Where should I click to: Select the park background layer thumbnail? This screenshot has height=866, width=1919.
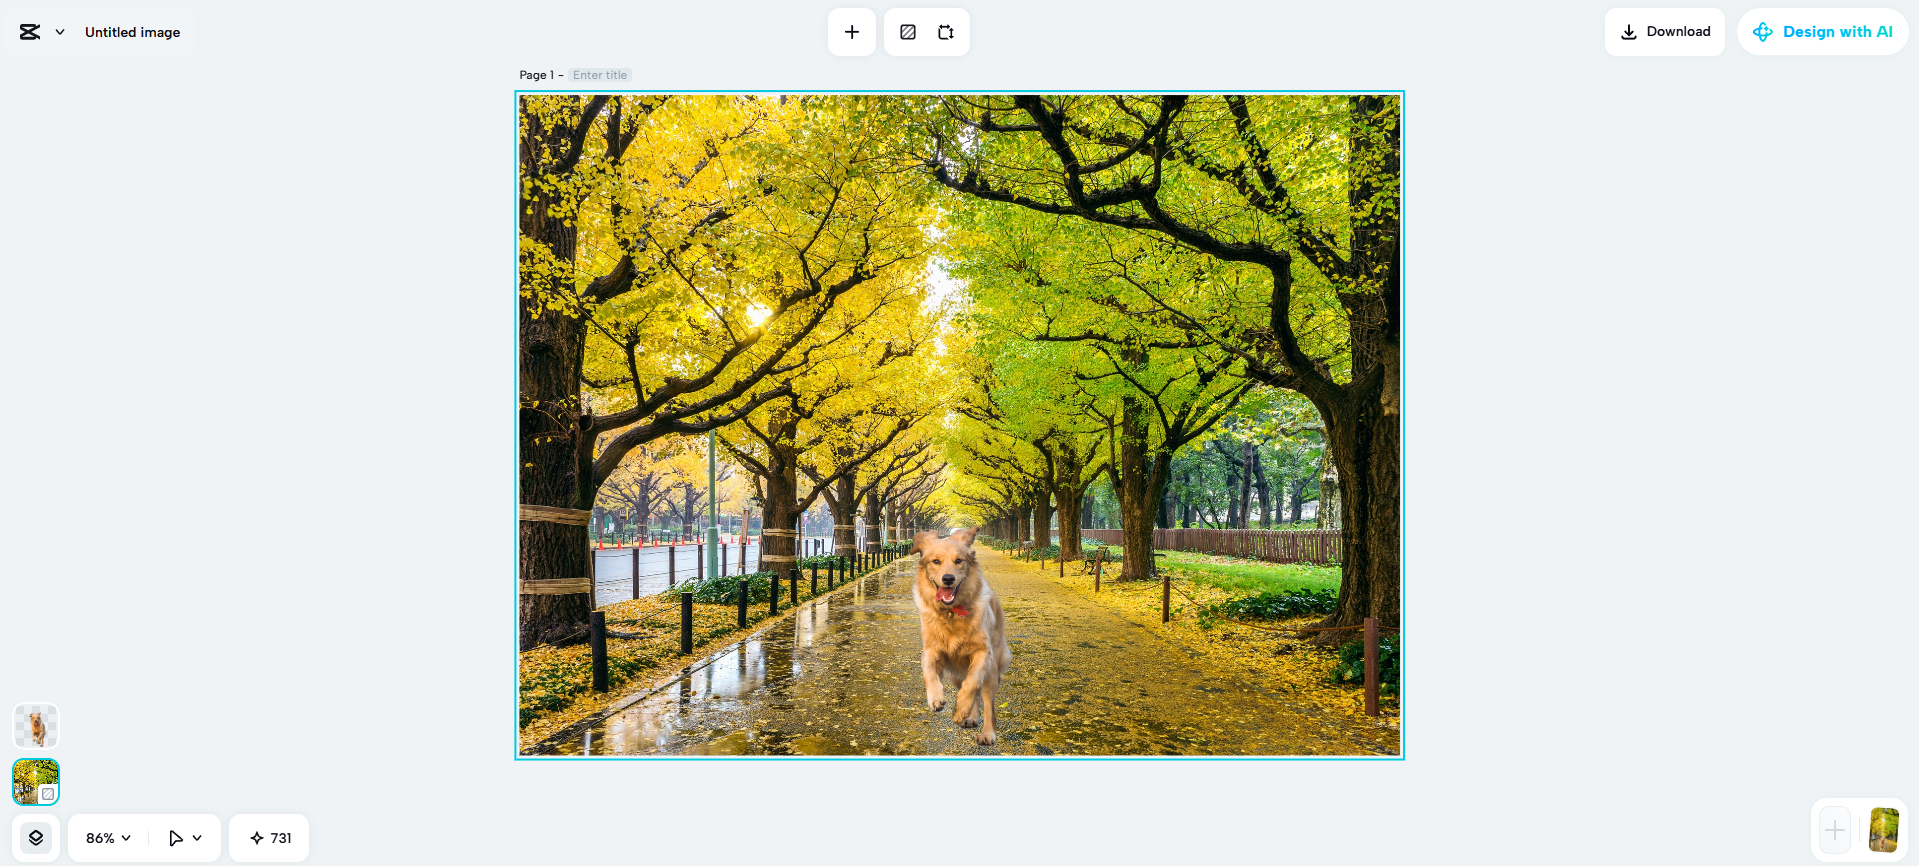coord(36,782)
